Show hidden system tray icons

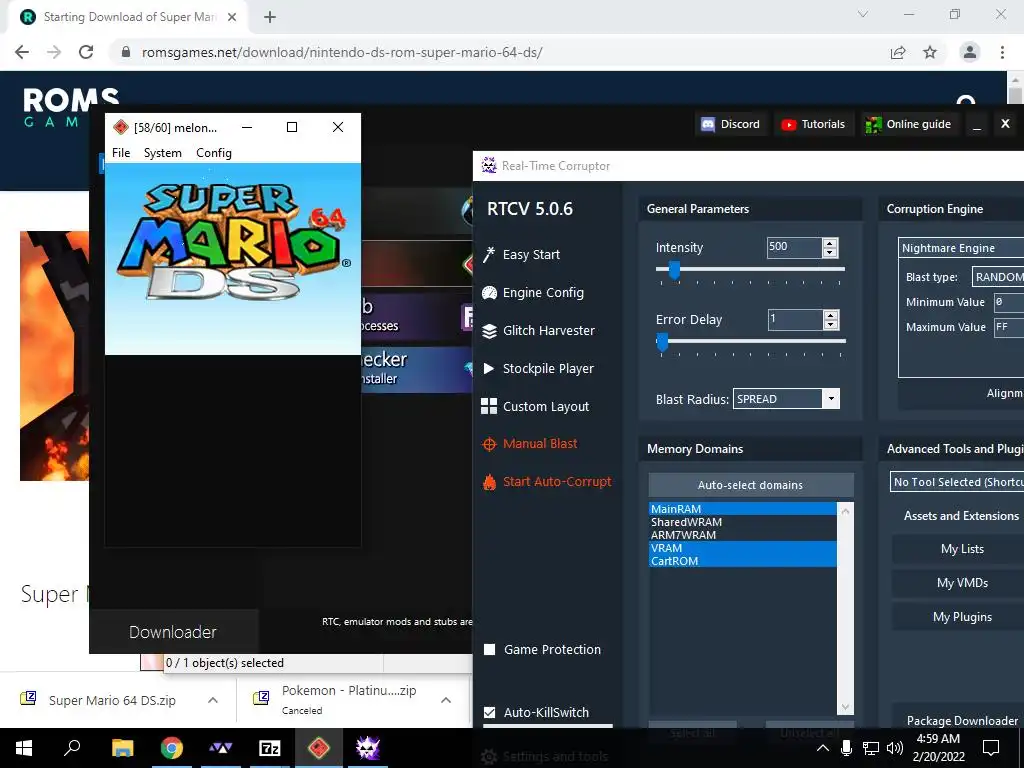click(823, 748)
